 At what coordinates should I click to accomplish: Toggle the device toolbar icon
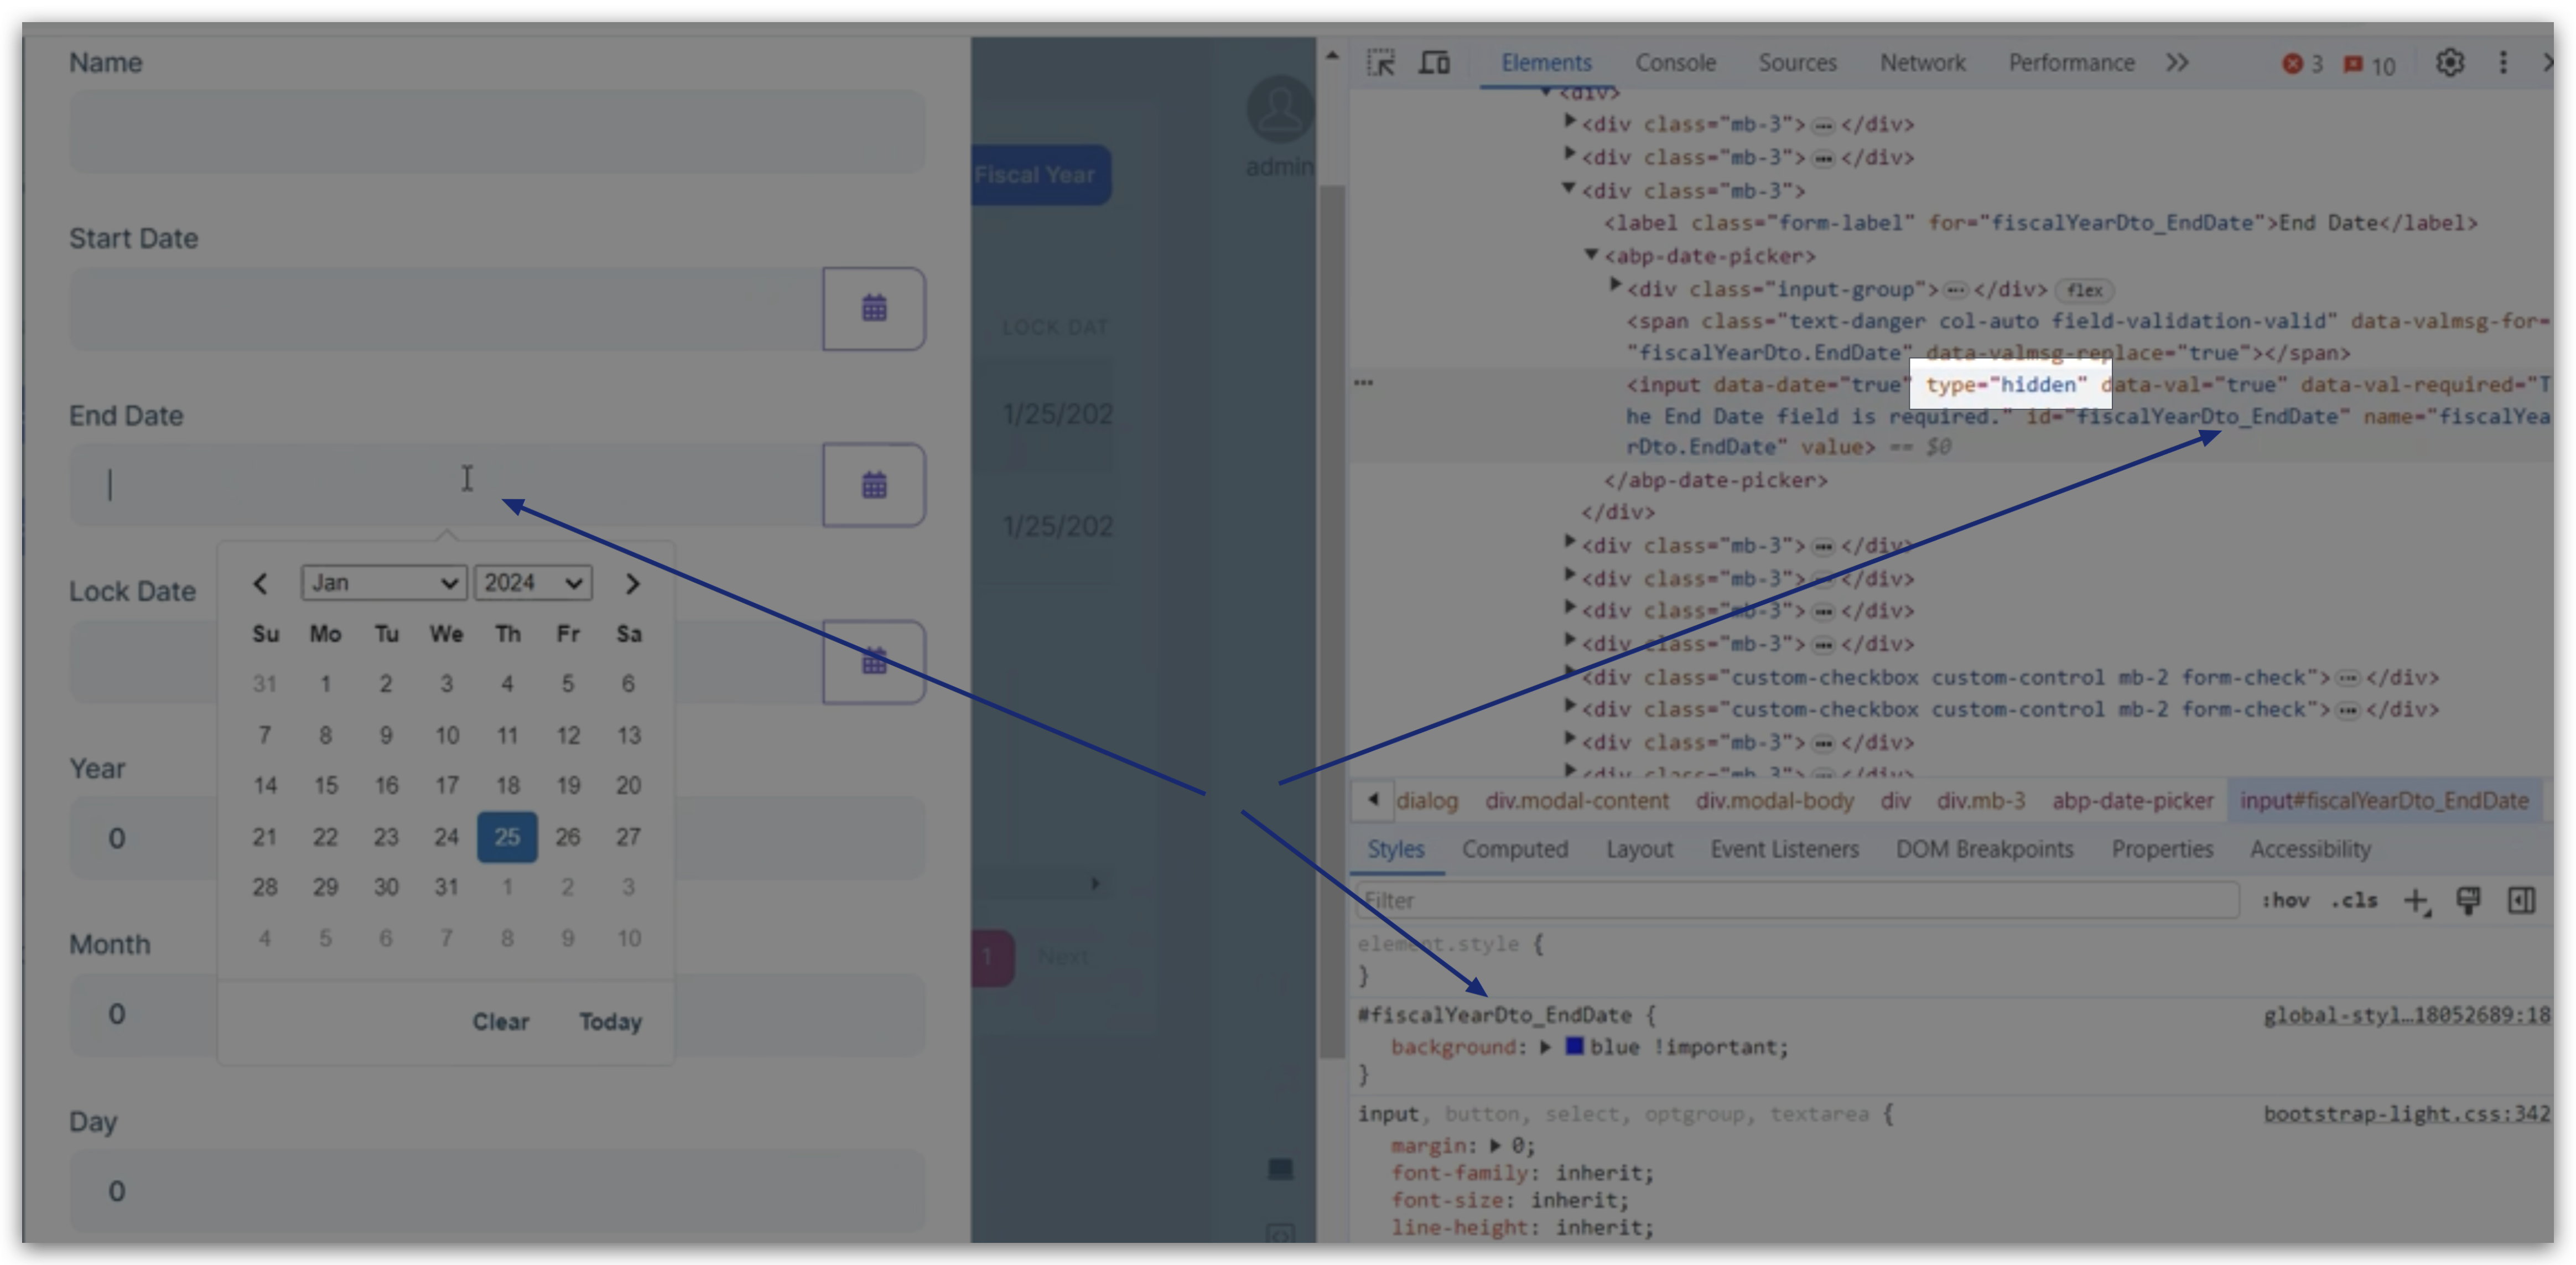point(1435,63)
